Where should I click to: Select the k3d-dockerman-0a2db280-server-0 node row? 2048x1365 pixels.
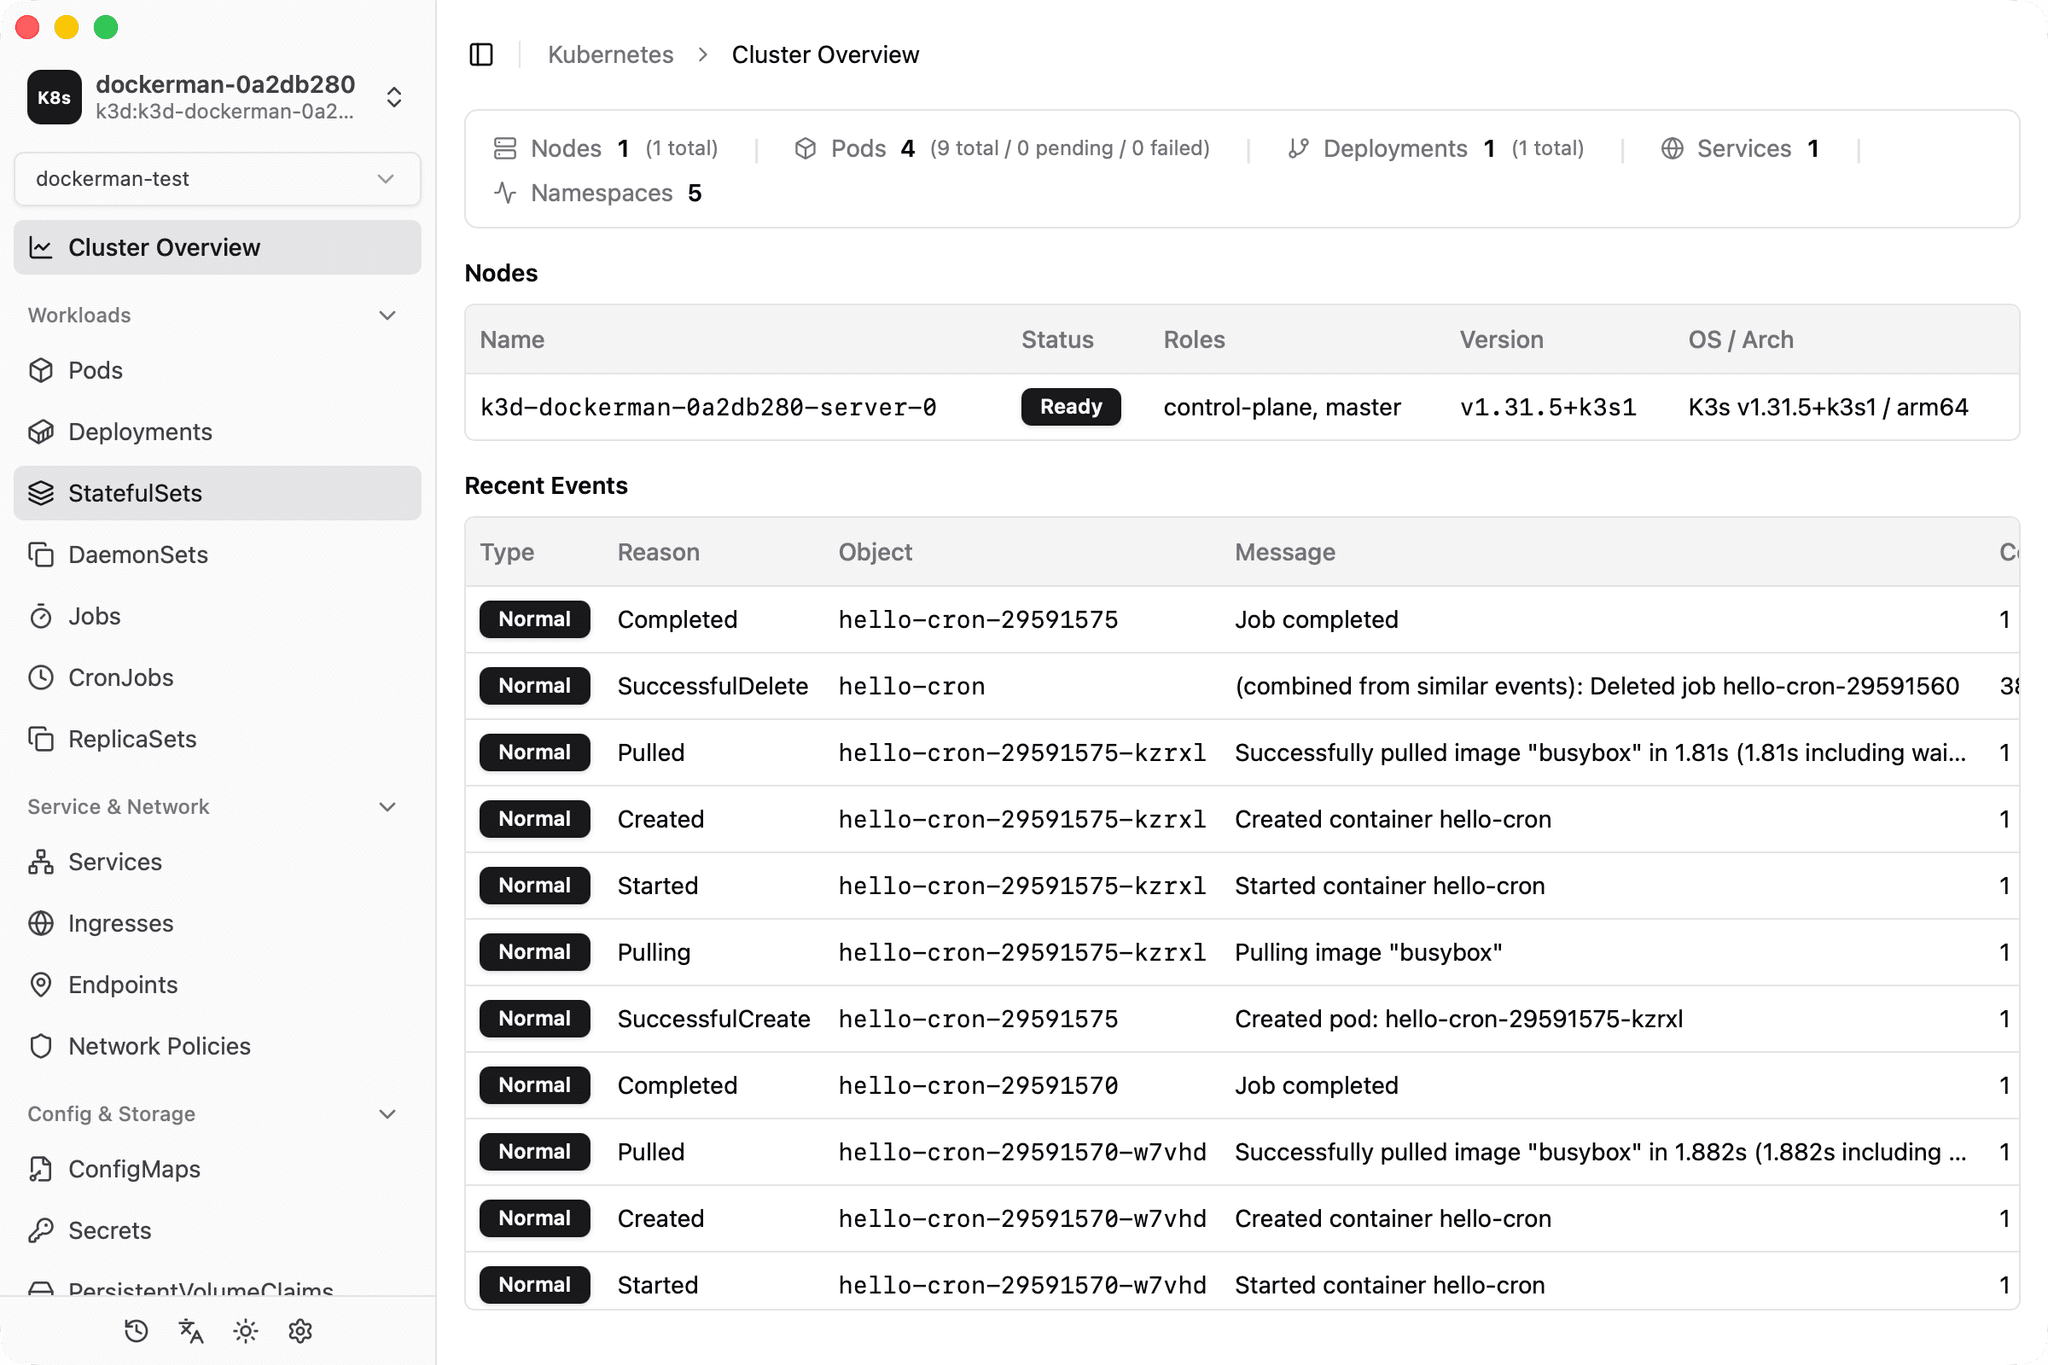(708, 407)
